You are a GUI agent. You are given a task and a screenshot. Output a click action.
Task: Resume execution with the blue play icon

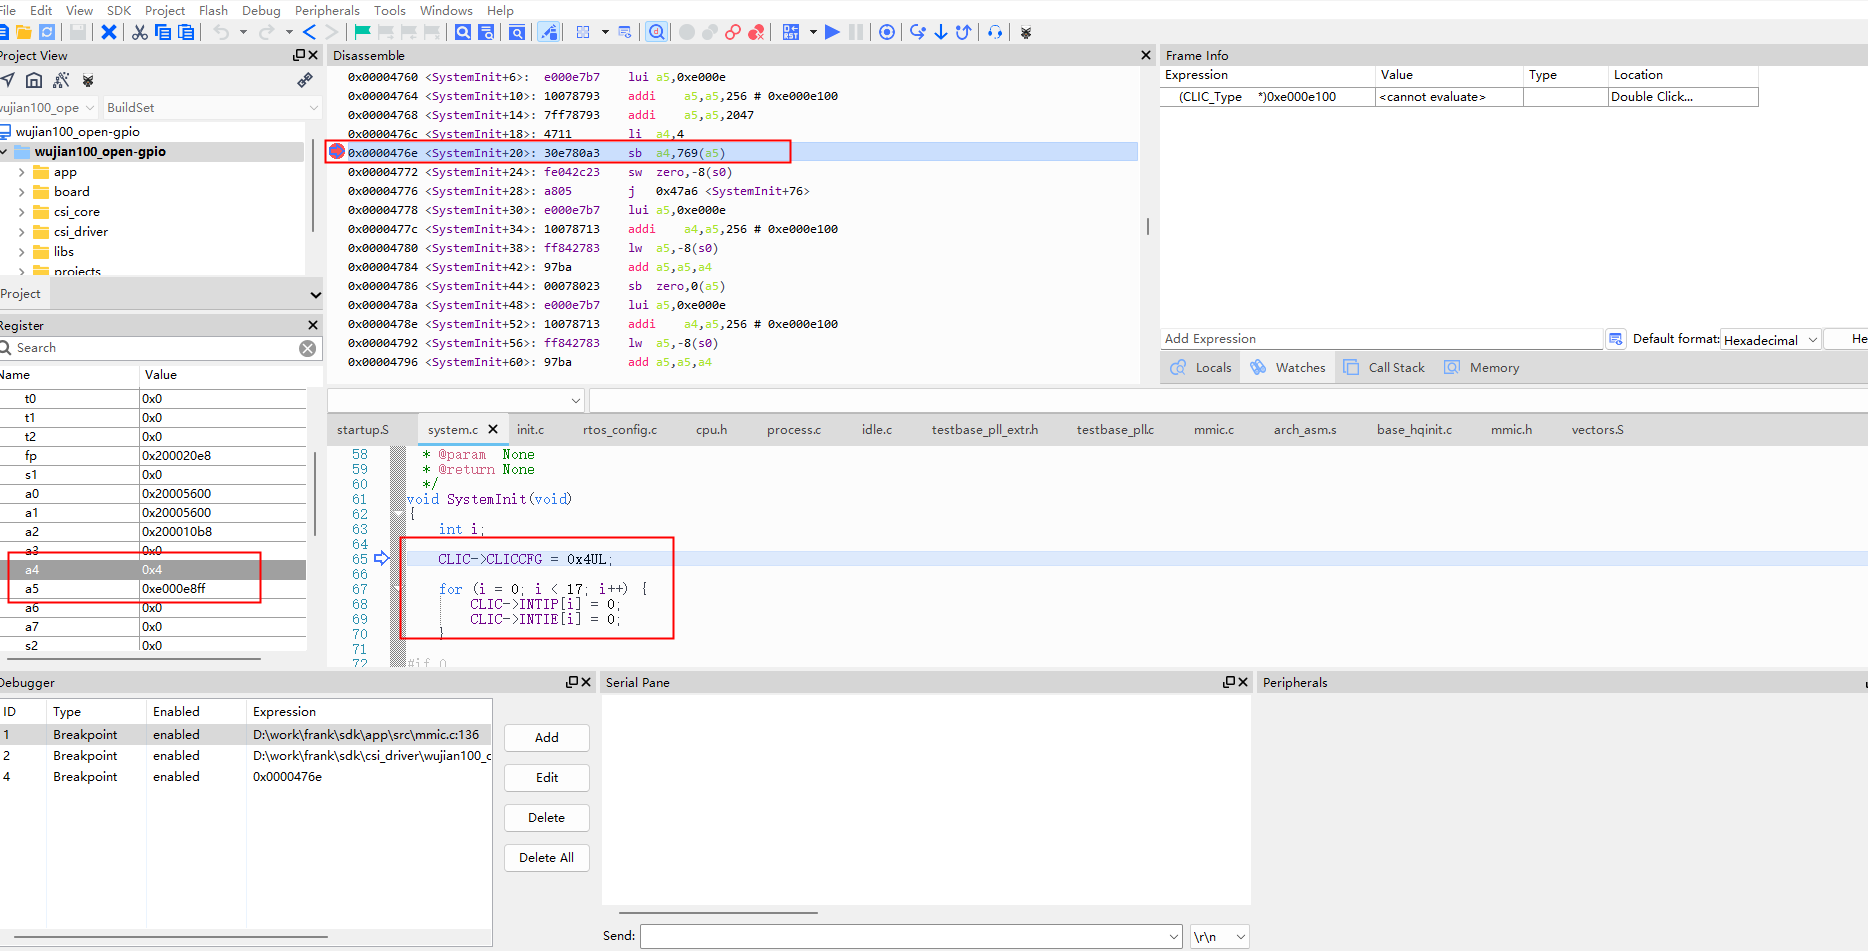(x=832, y=32)
